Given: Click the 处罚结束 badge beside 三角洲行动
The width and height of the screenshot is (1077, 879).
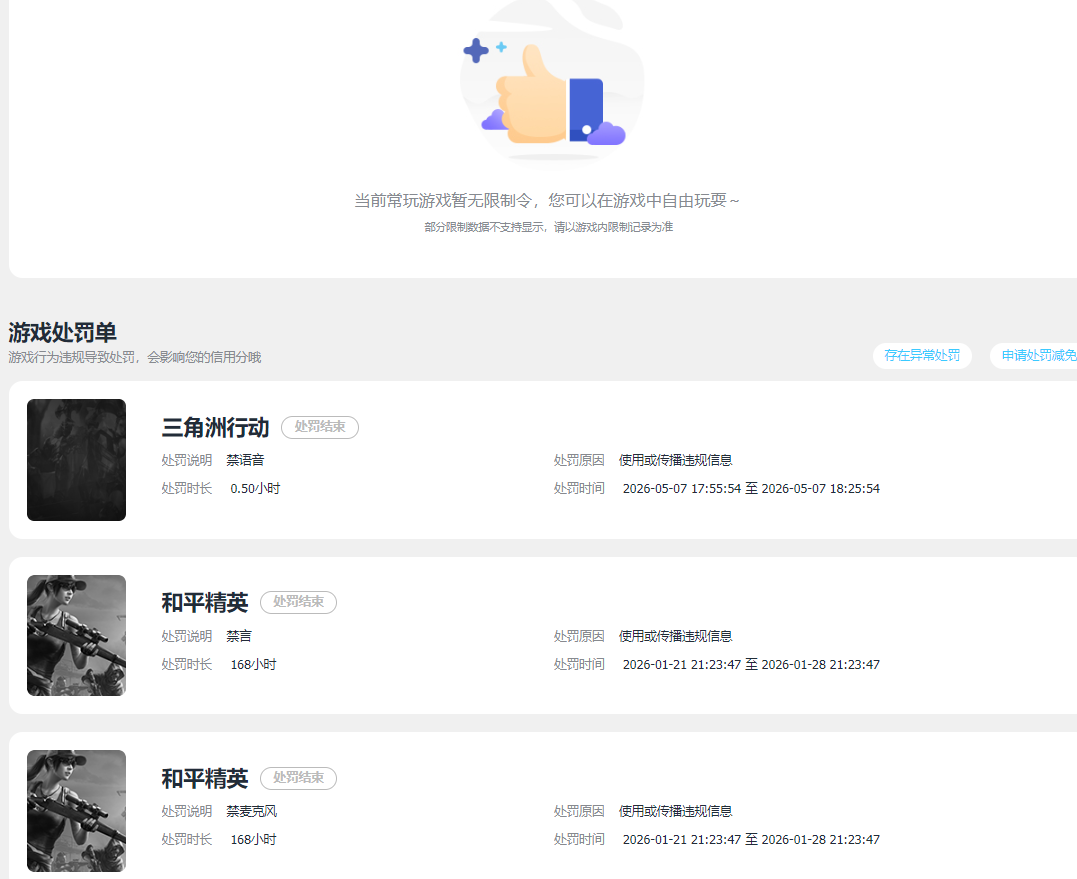Looking at the screenshot, I should (320, 427).
